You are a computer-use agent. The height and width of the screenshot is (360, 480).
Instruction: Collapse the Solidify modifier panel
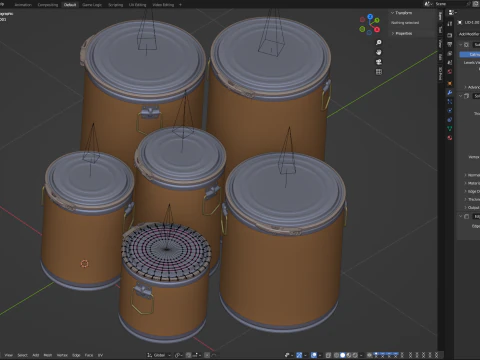coord(461,96)
